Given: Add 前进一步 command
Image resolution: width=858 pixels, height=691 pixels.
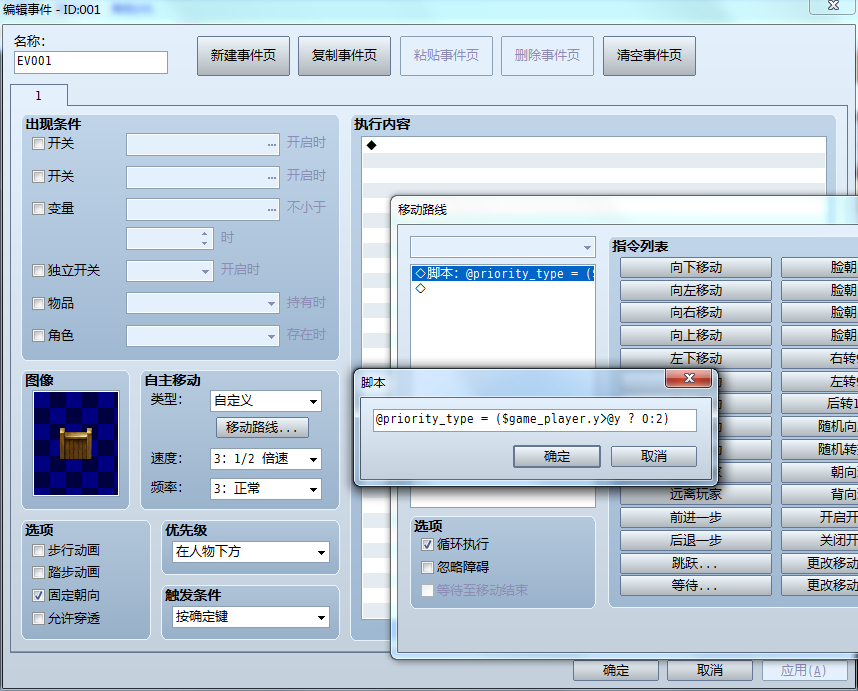Looking at the screenshot, I should 696,518.
